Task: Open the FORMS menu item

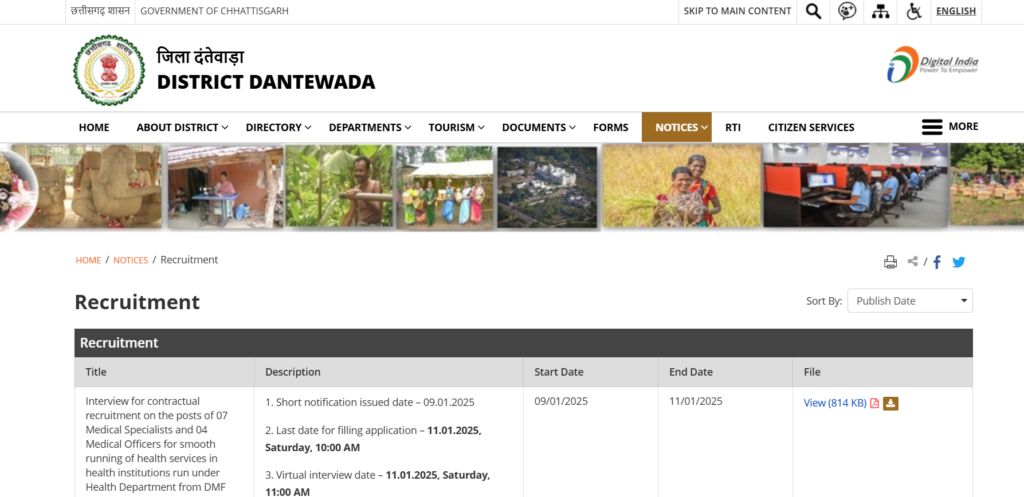Action: [x=611, y=127]
